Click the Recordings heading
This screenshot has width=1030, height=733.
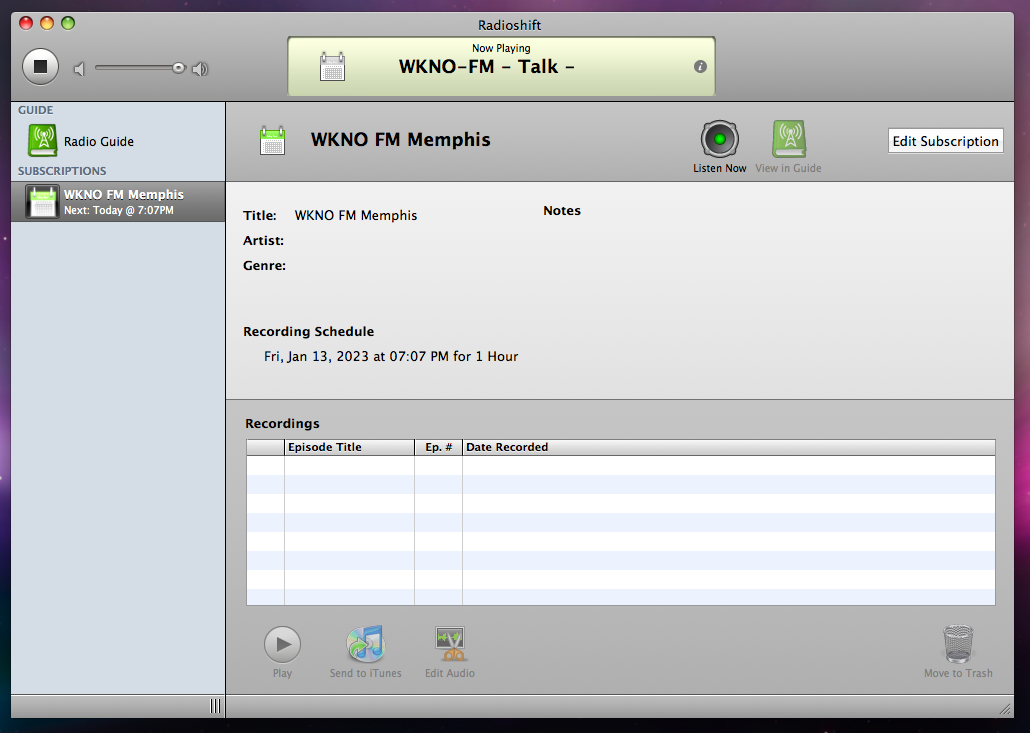coord(282,424)
